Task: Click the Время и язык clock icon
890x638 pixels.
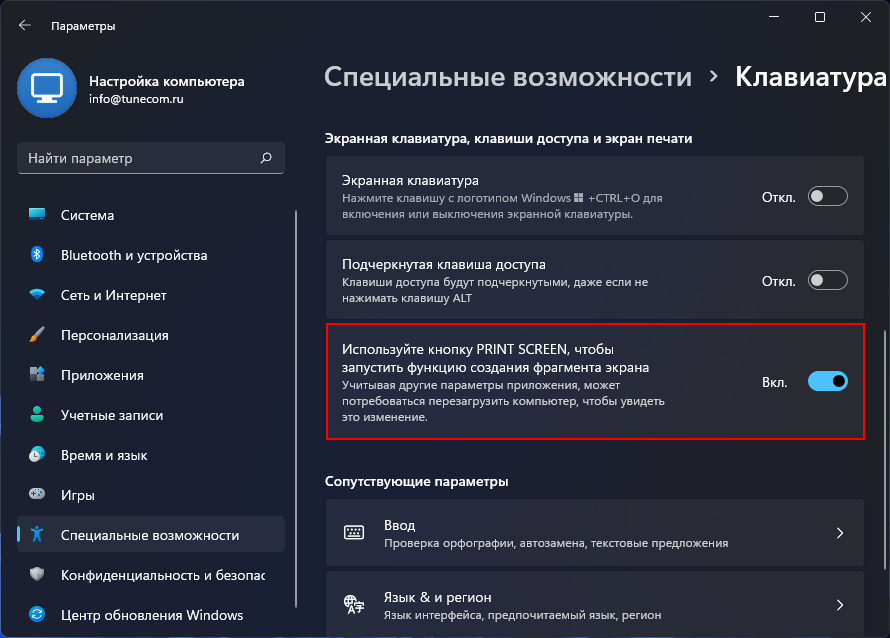Action: [x=37, y=454]
